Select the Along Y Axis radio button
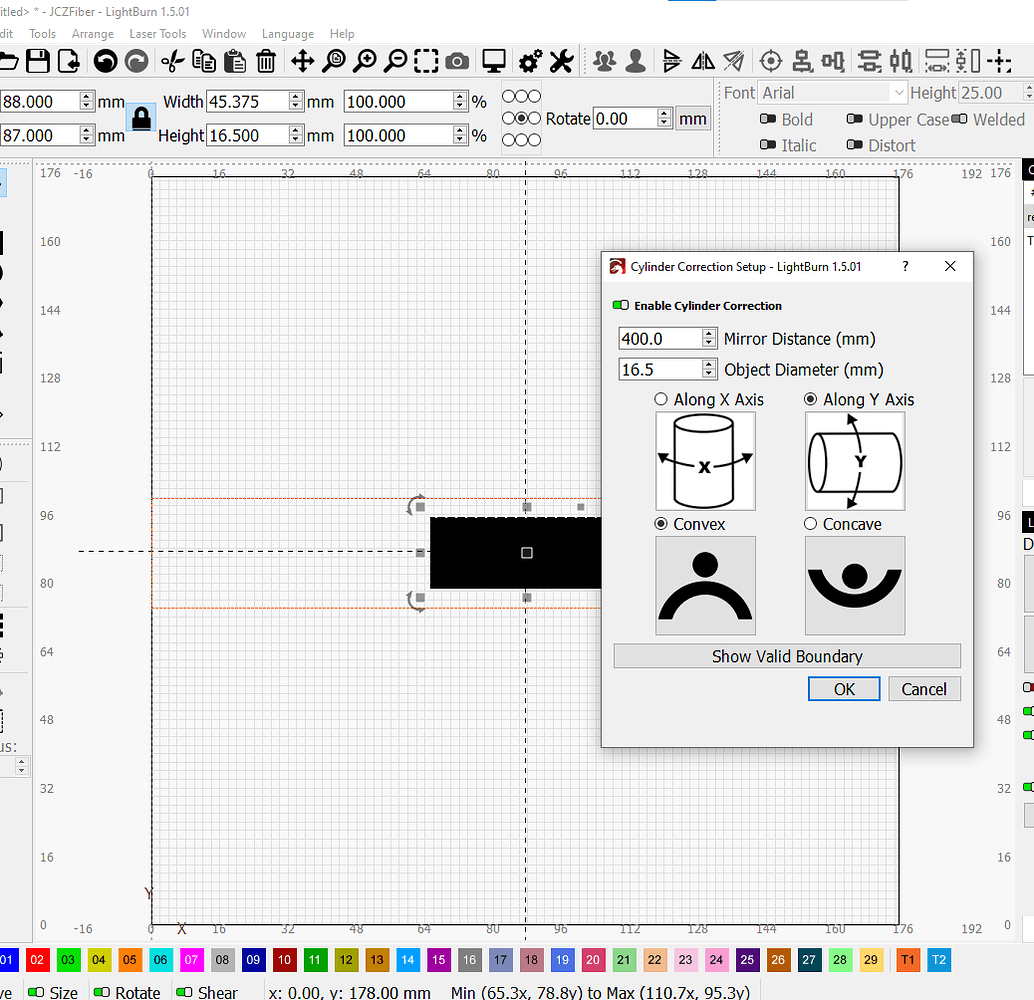The width and height of the screenshot is (1034, 1000). click(x=810, y=399)
